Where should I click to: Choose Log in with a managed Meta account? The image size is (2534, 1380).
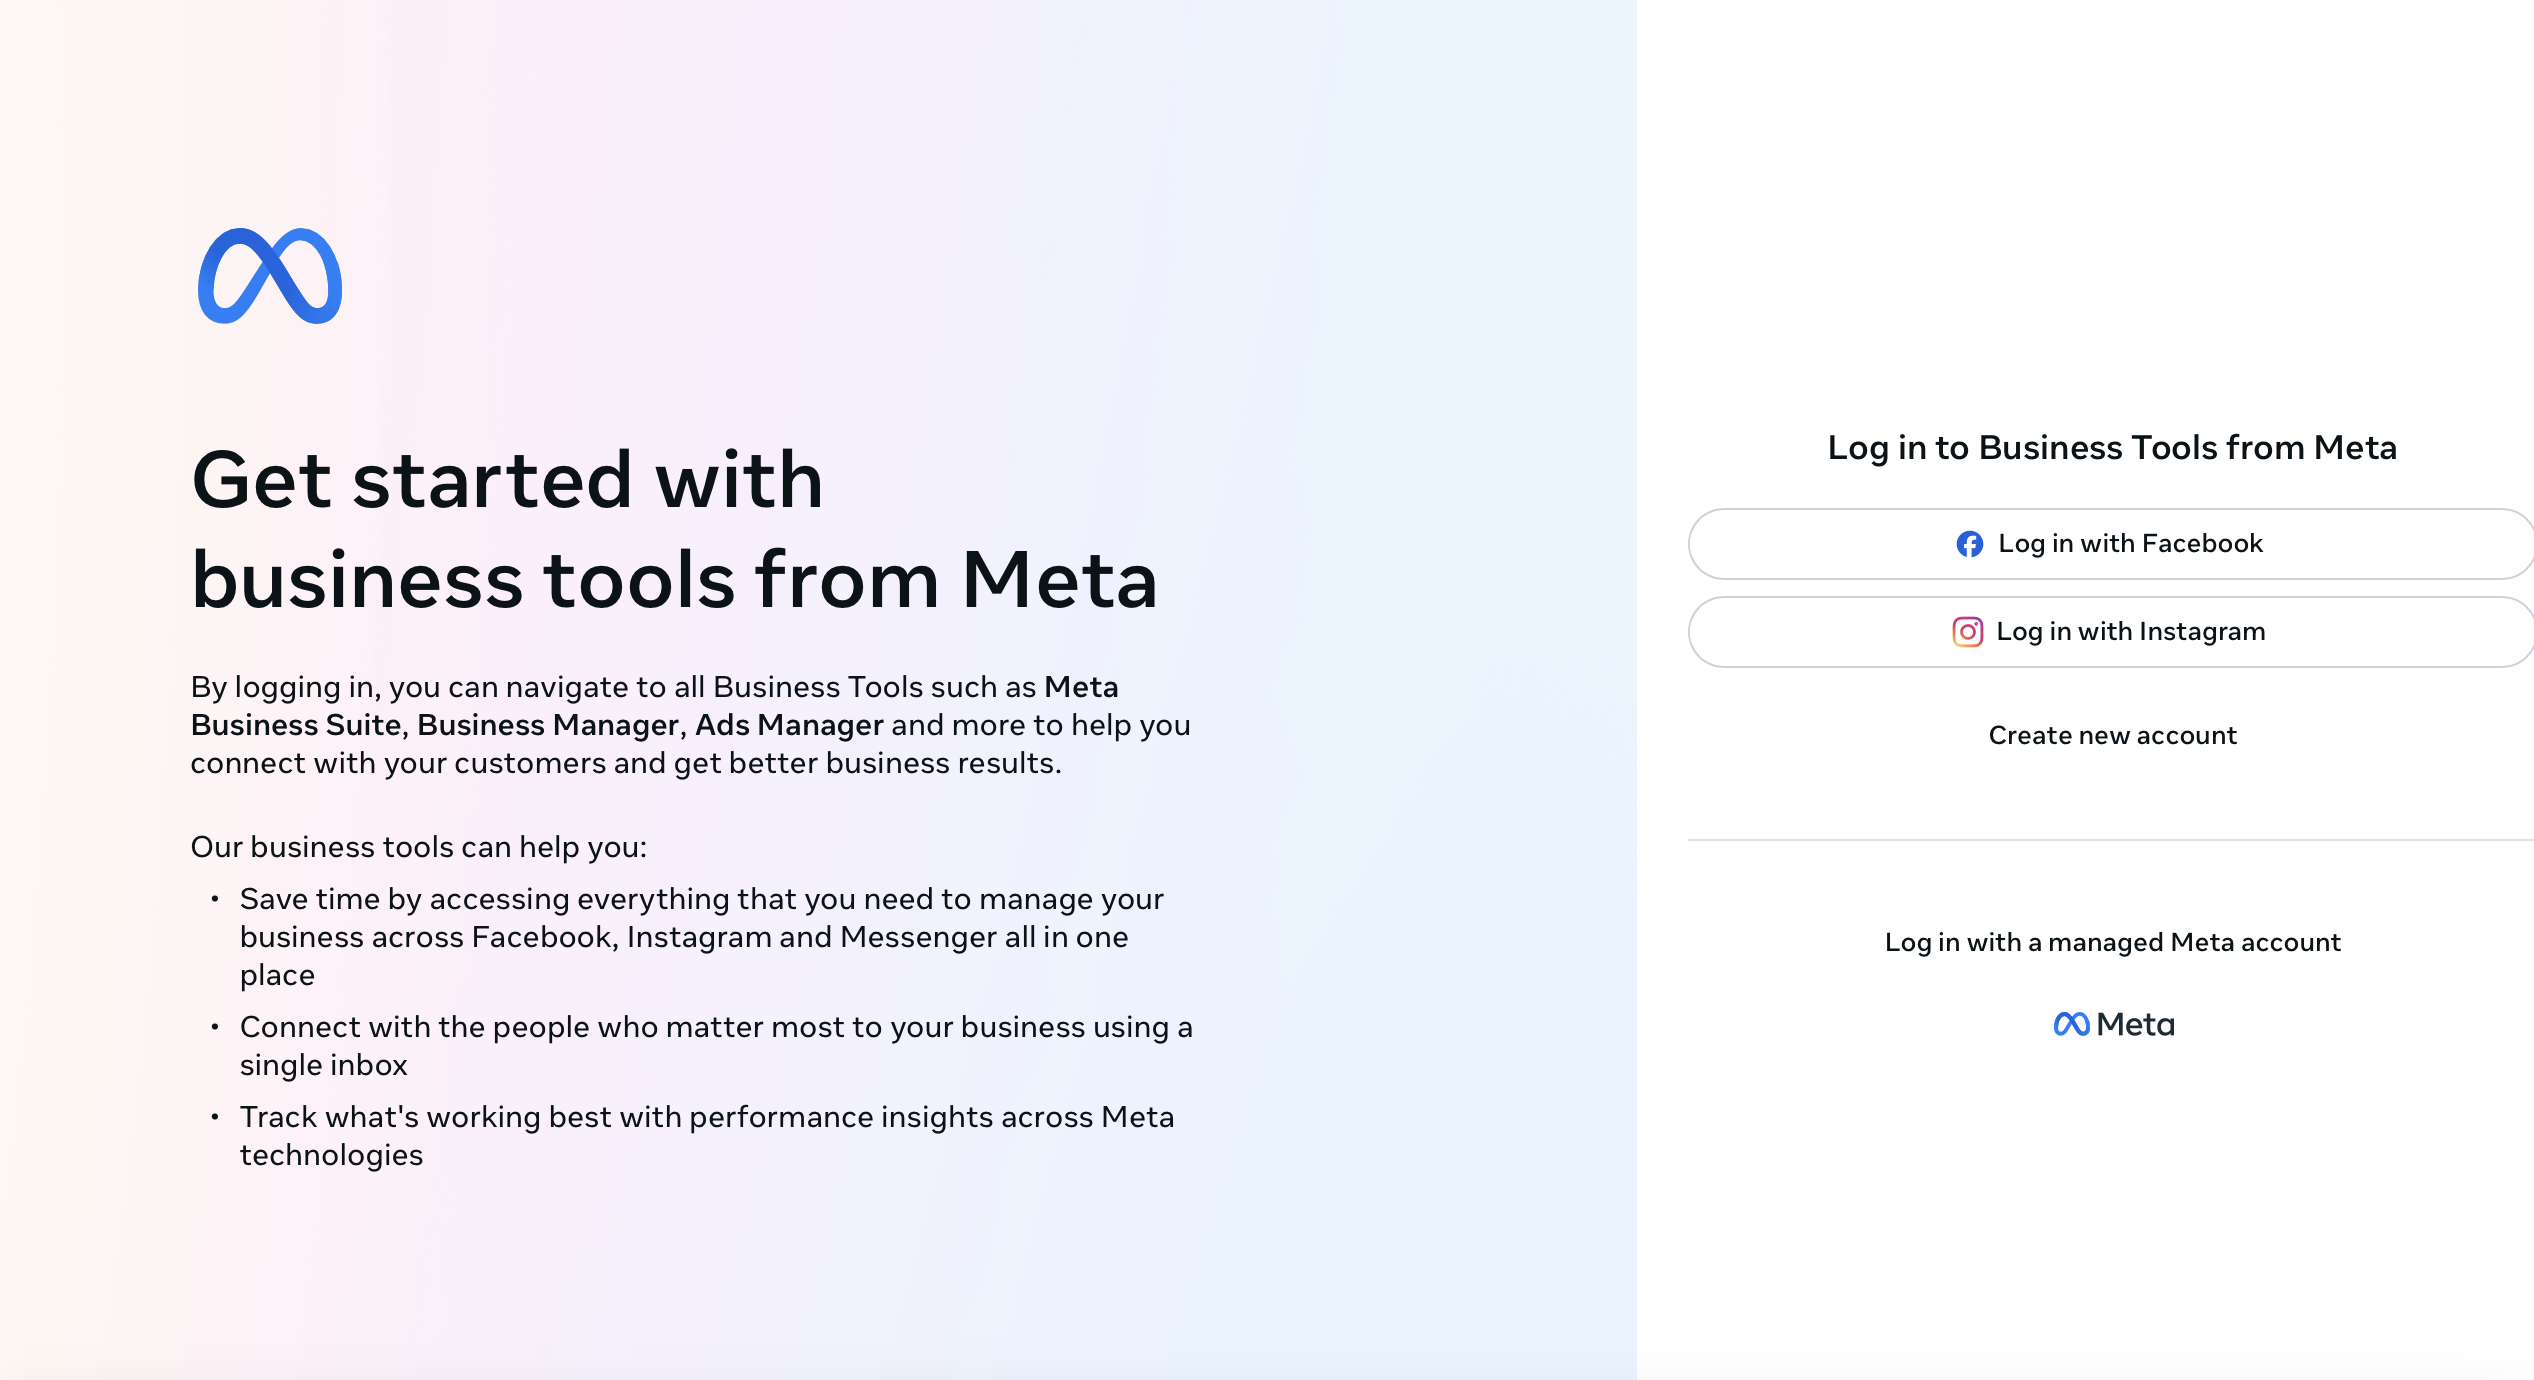pos(2112,942)
